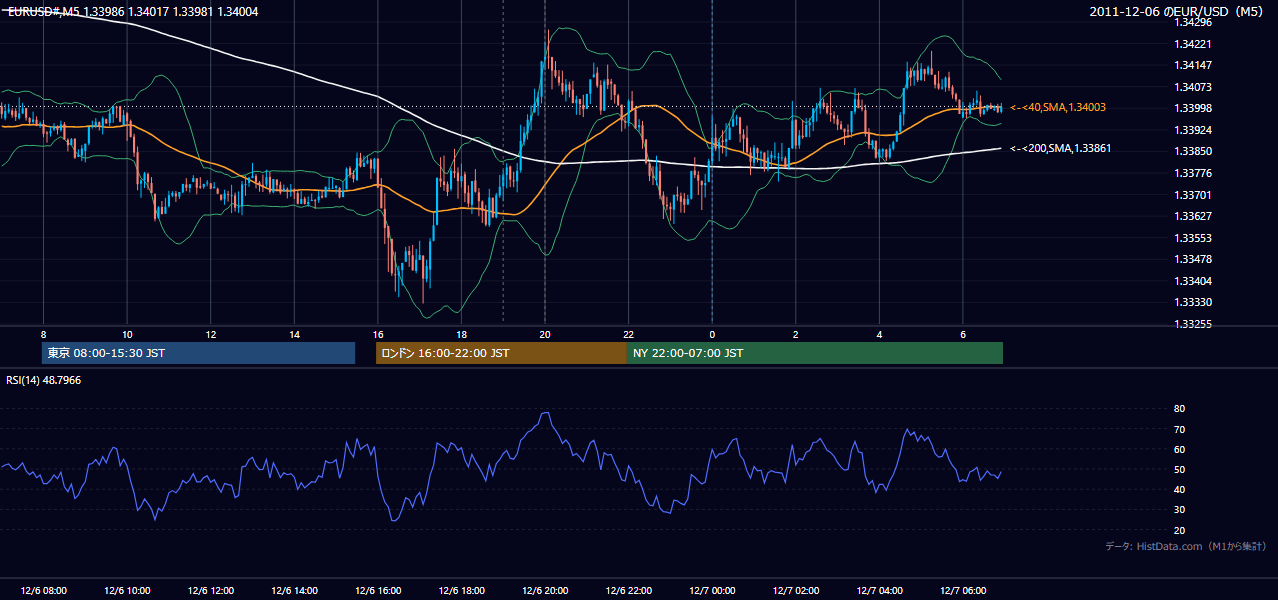Viewport: 1278px width, 600px height.
Task: Click hour tick 18 under the price chart
Action: coord(461,334)
